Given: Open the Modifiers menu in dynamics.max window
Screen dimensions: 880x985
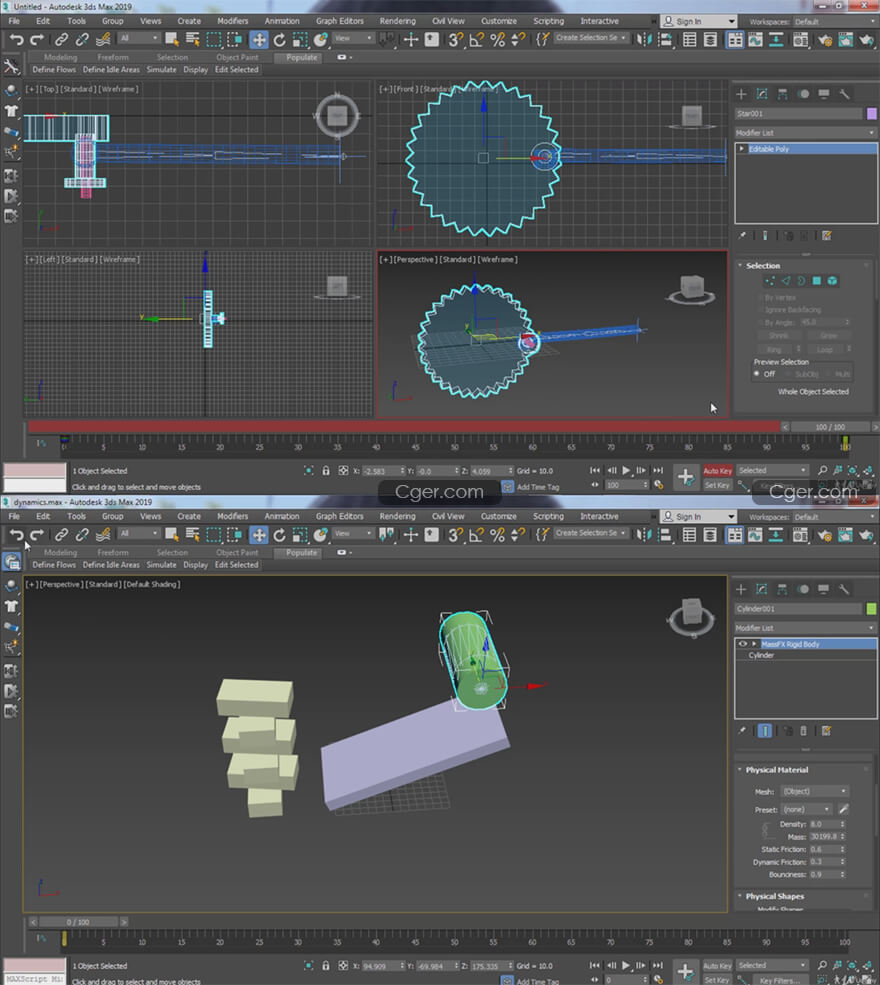Looking at the screenshot, I should [x=232, y=516].
